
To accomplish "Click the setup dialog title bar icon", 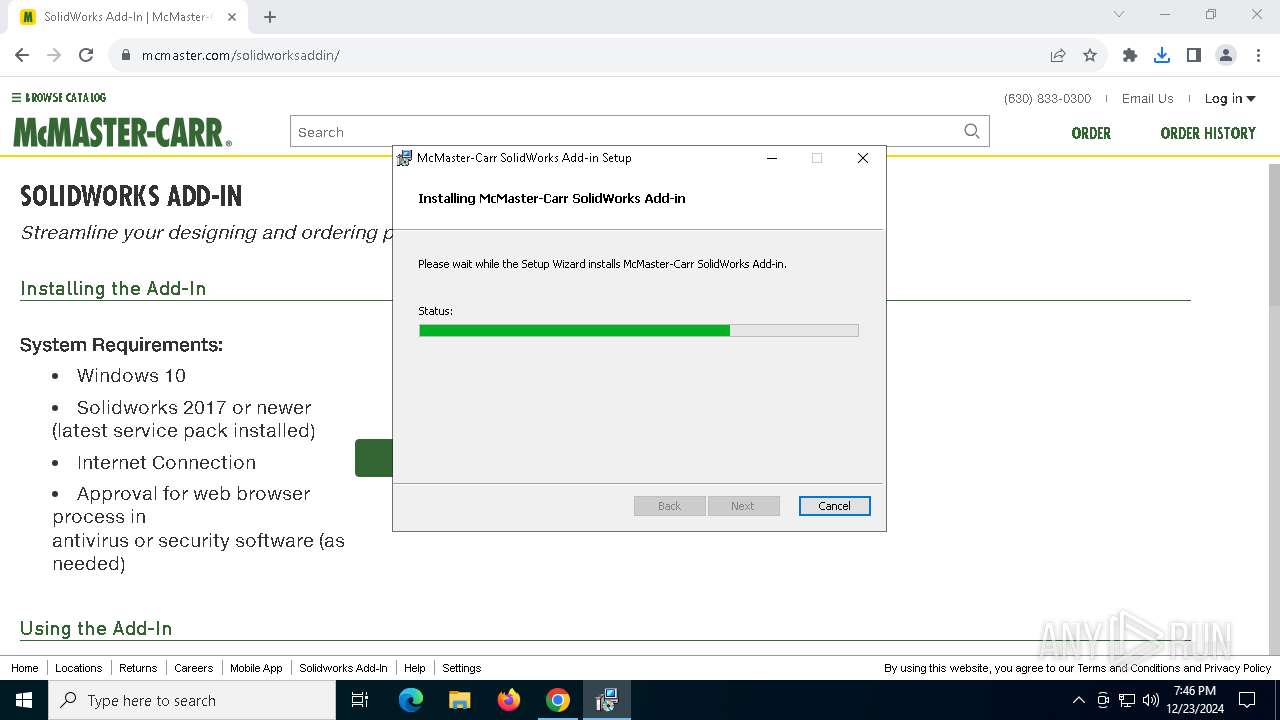I will (404, 158).
